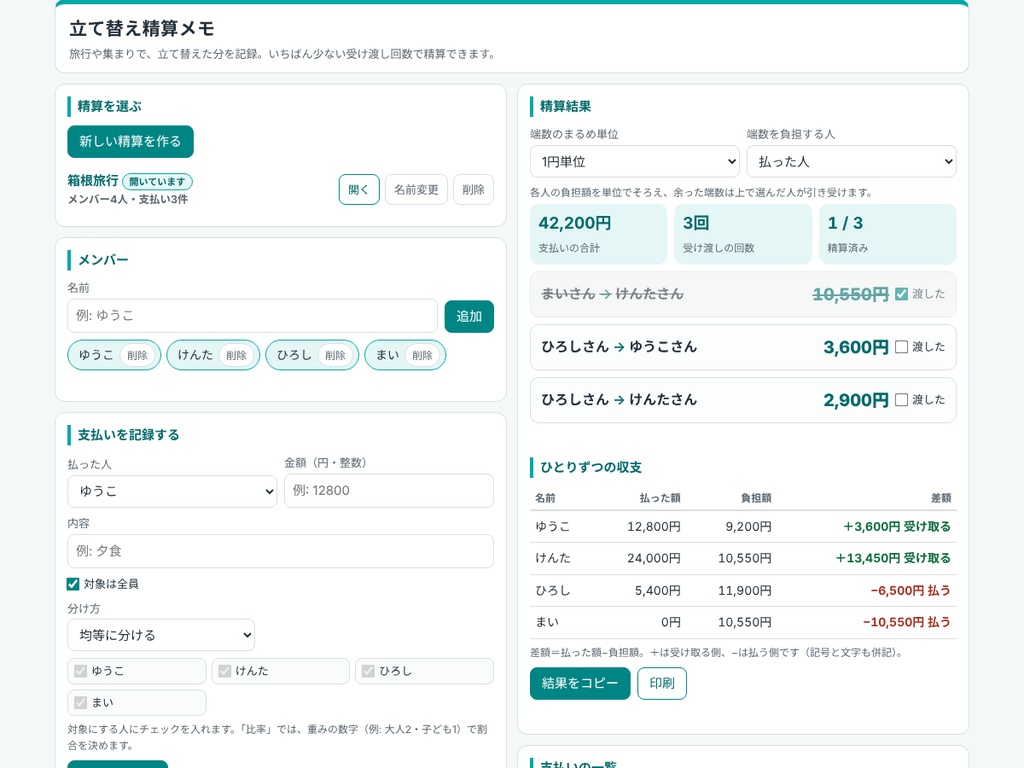Screen dimensions: 1024x768
Task: Check 渡した for ひろしさん → ゆうこさん
Action: click(x=901, y=347)
